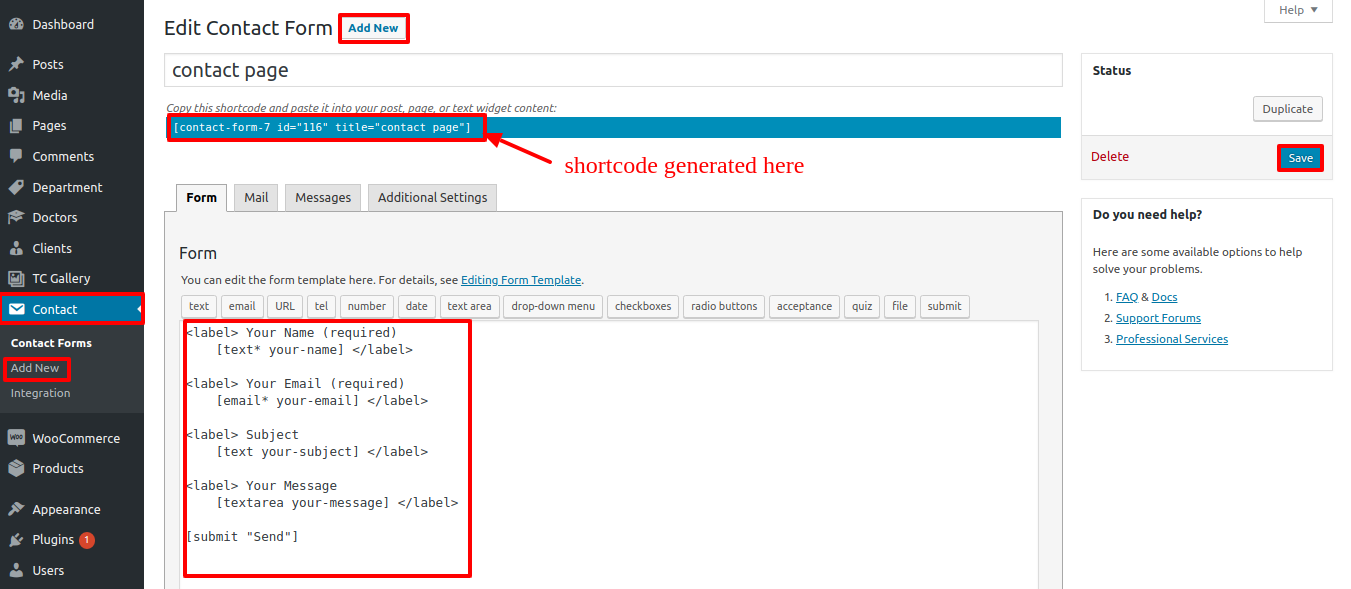Click the Media library icon

tap(16, 95)
